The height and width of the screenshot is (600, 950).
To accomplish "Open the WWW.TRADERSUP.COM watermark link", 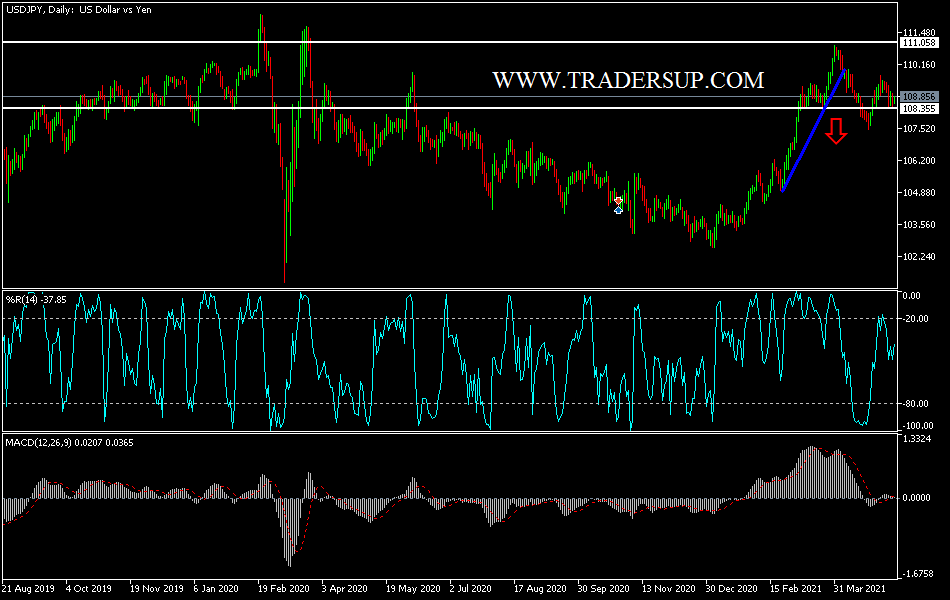I will [628, 76].
